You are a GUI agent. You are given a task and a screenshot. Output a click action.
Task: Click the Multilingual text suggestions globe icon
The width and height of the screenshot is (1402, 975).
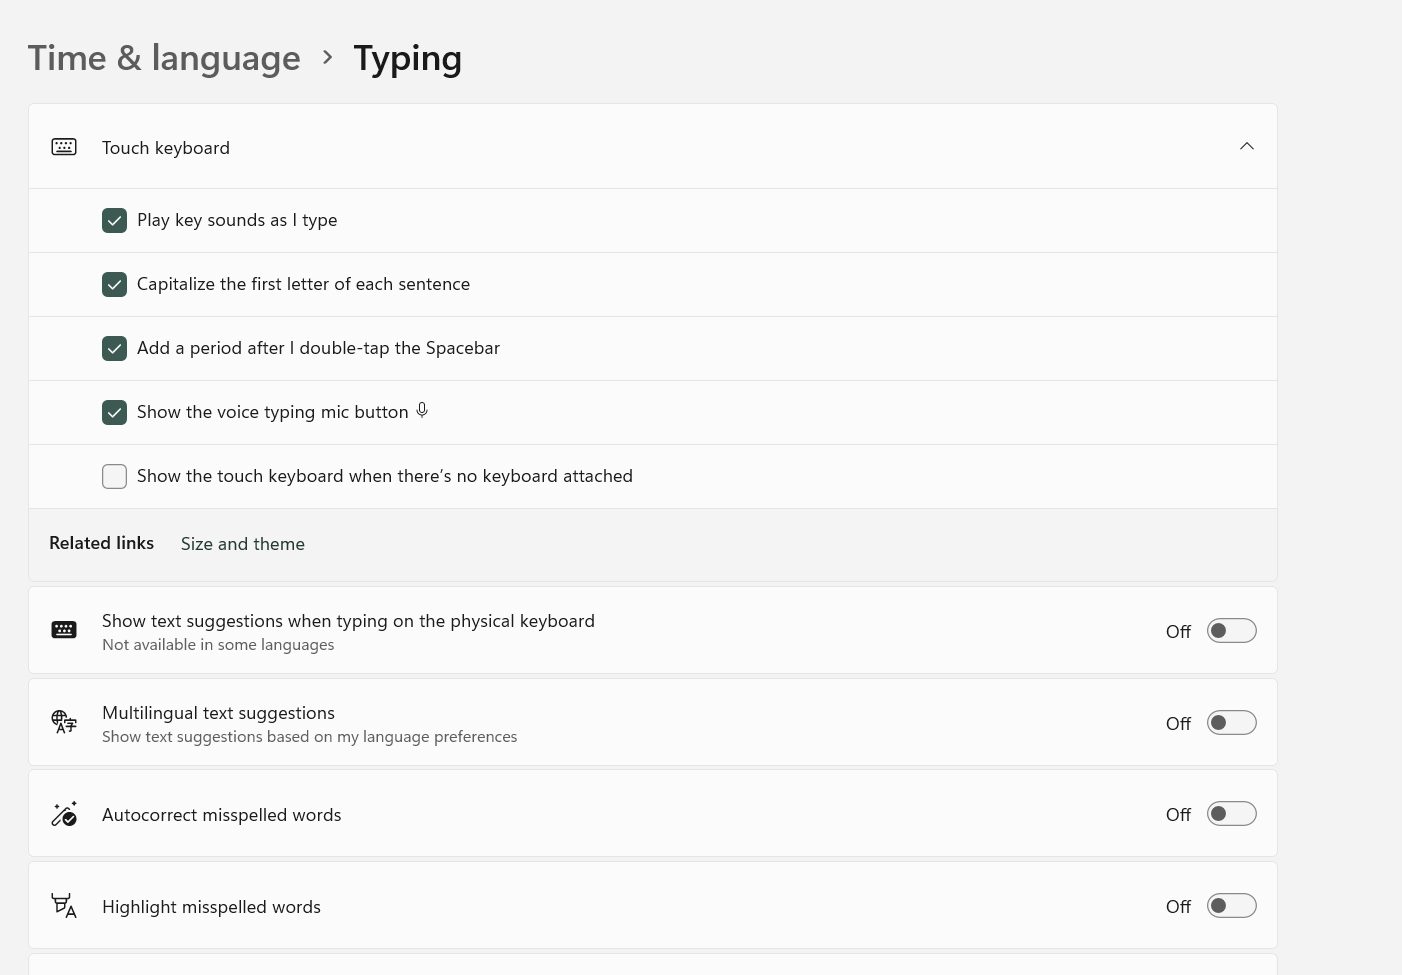click(x=64, y=722)
